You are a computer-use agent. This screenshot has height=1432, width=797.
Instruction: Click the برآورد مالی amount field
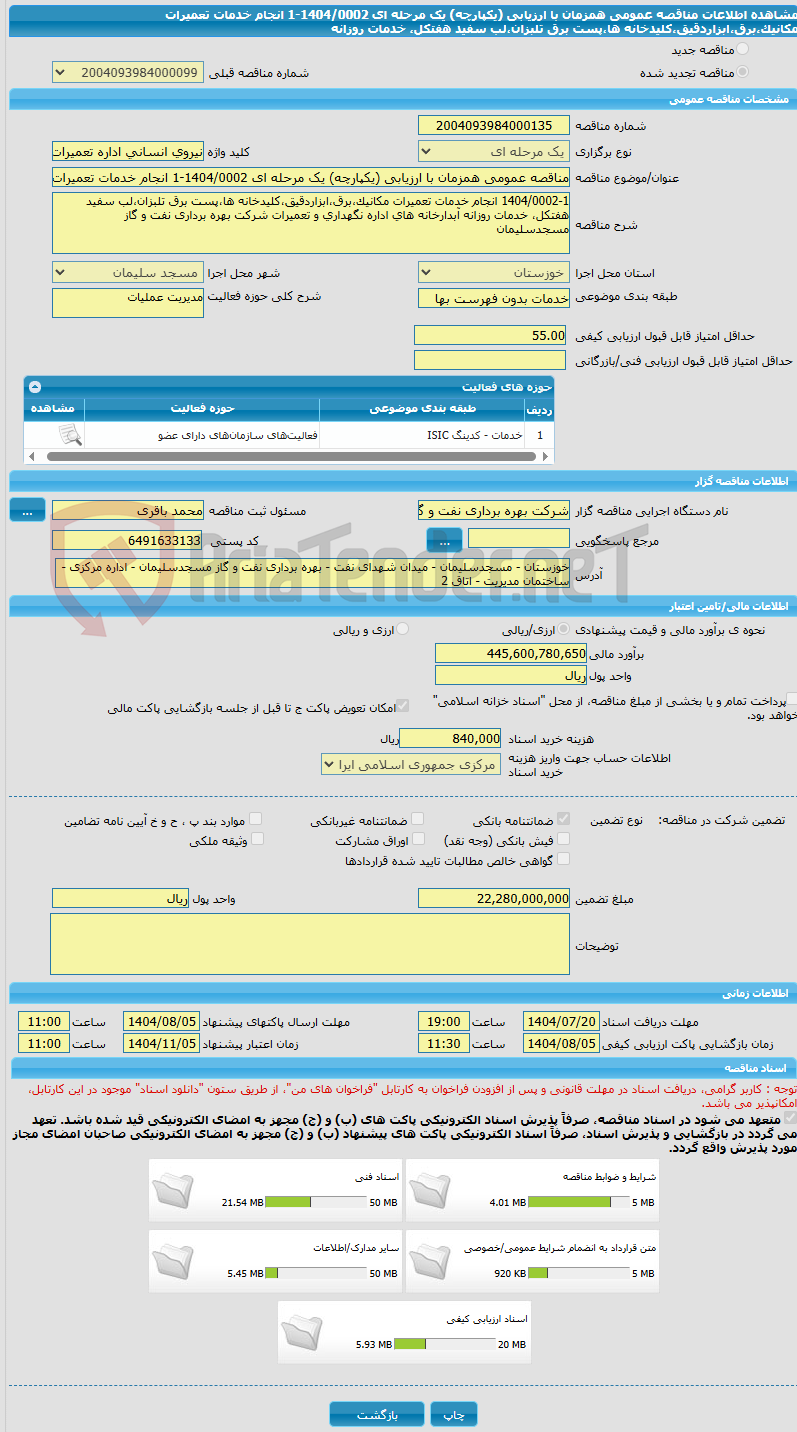(x=511, y=653)
